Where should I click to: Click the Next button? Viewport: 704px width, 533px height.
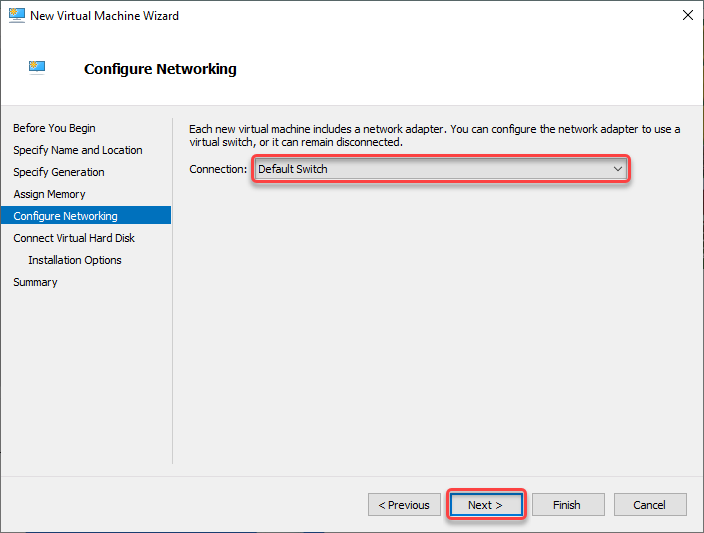pos(486,505)
